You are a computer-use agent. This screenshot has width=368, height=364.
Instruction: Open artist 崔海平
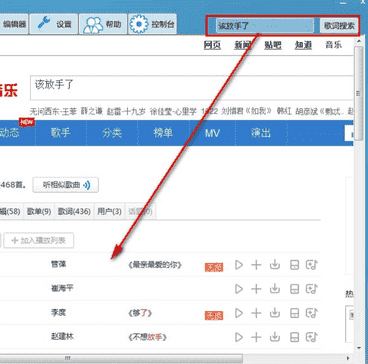click(x=62, y=288)
